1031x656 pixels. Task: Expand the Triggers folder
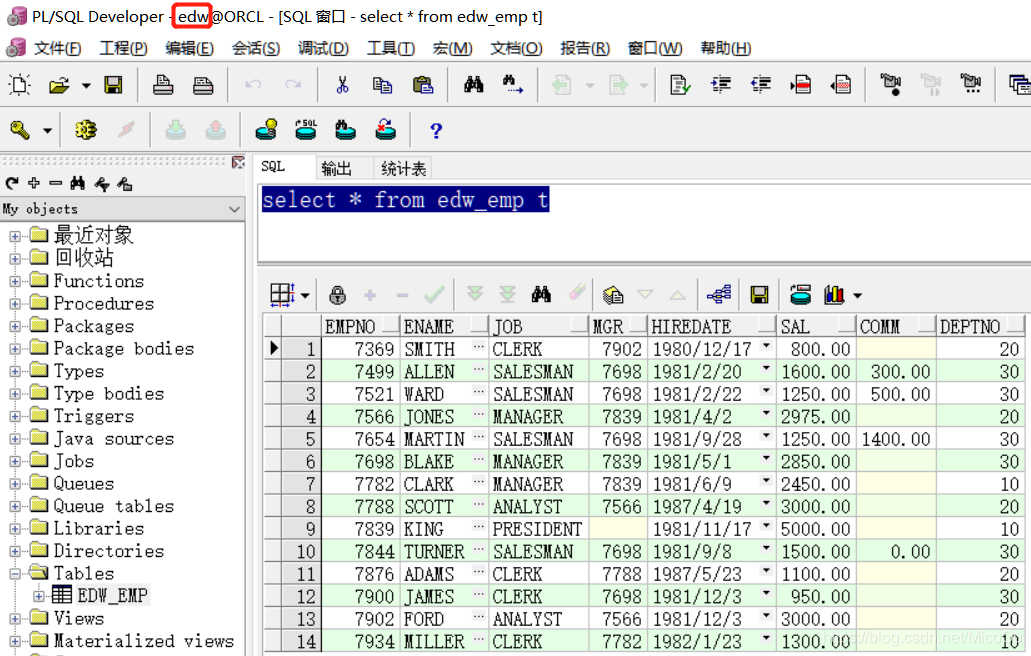pyautogui.click(x=14, y=416)
